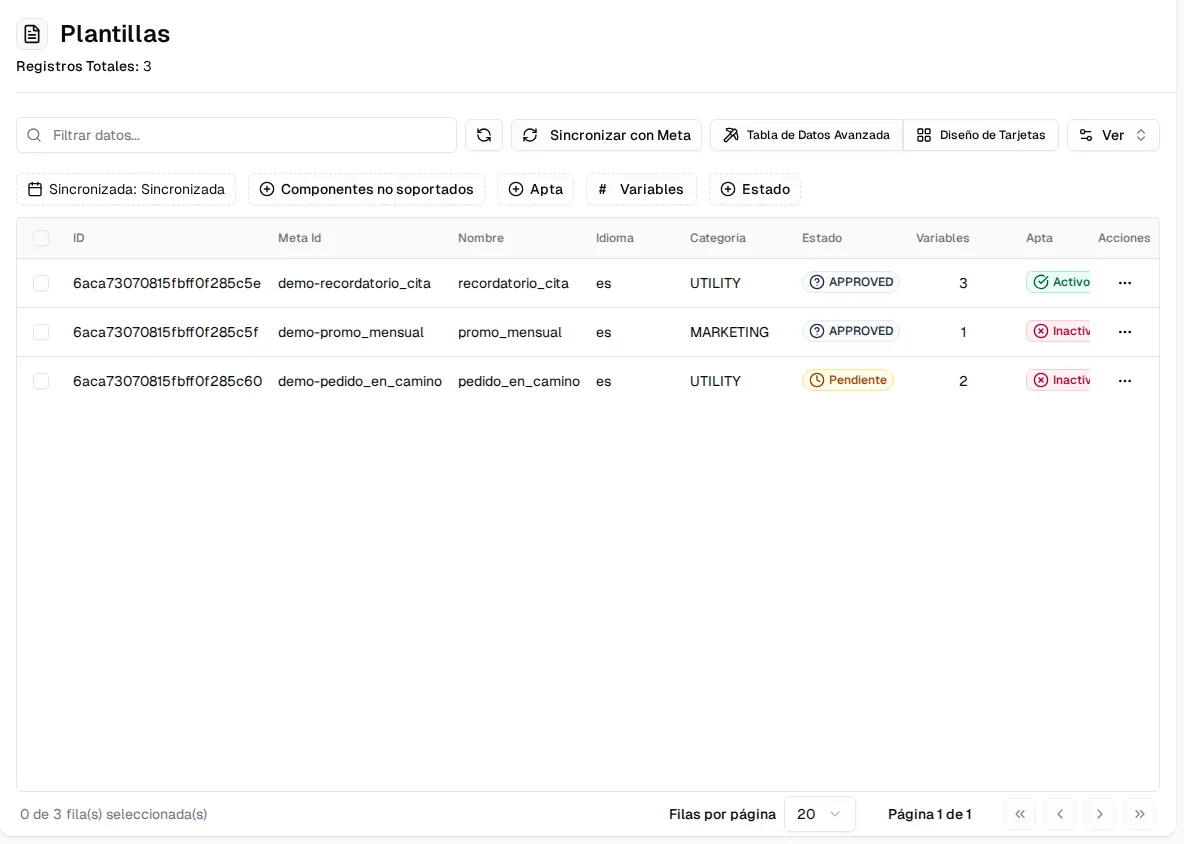Open the Estado filter chip
The image size is (1184, 844).
pyautogui.click(x=755, y=189)
